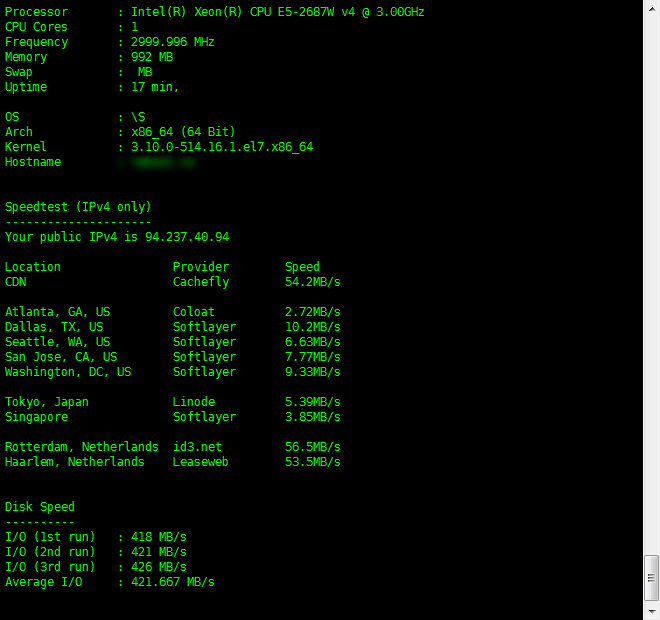Click the Coloat provider name
The image size is (660, 620).
[194, 312]
